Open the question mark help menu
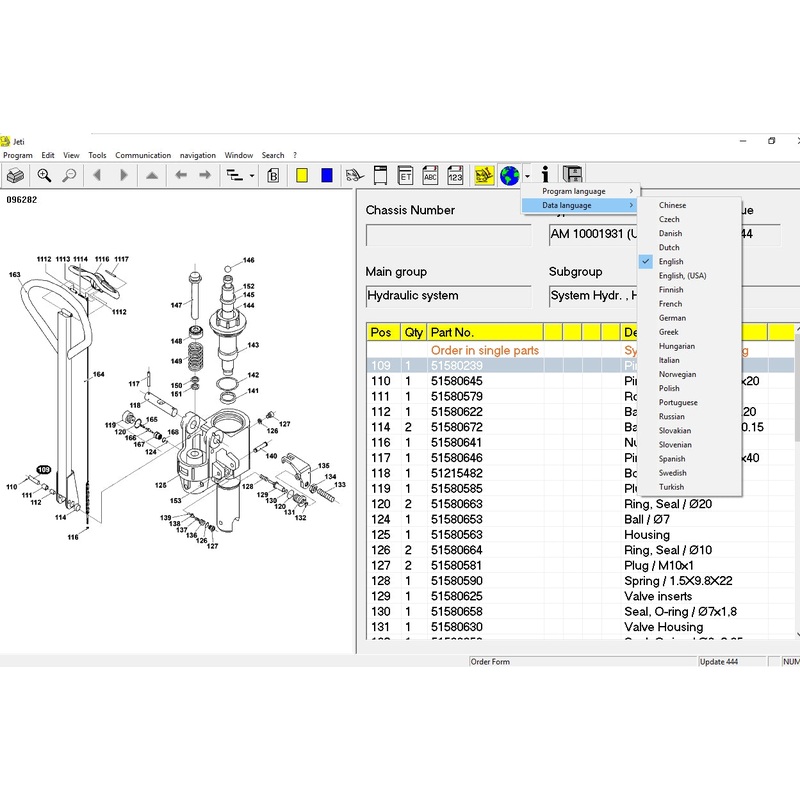The width and height of the screenshot is (800, 800). click(295, 155)
